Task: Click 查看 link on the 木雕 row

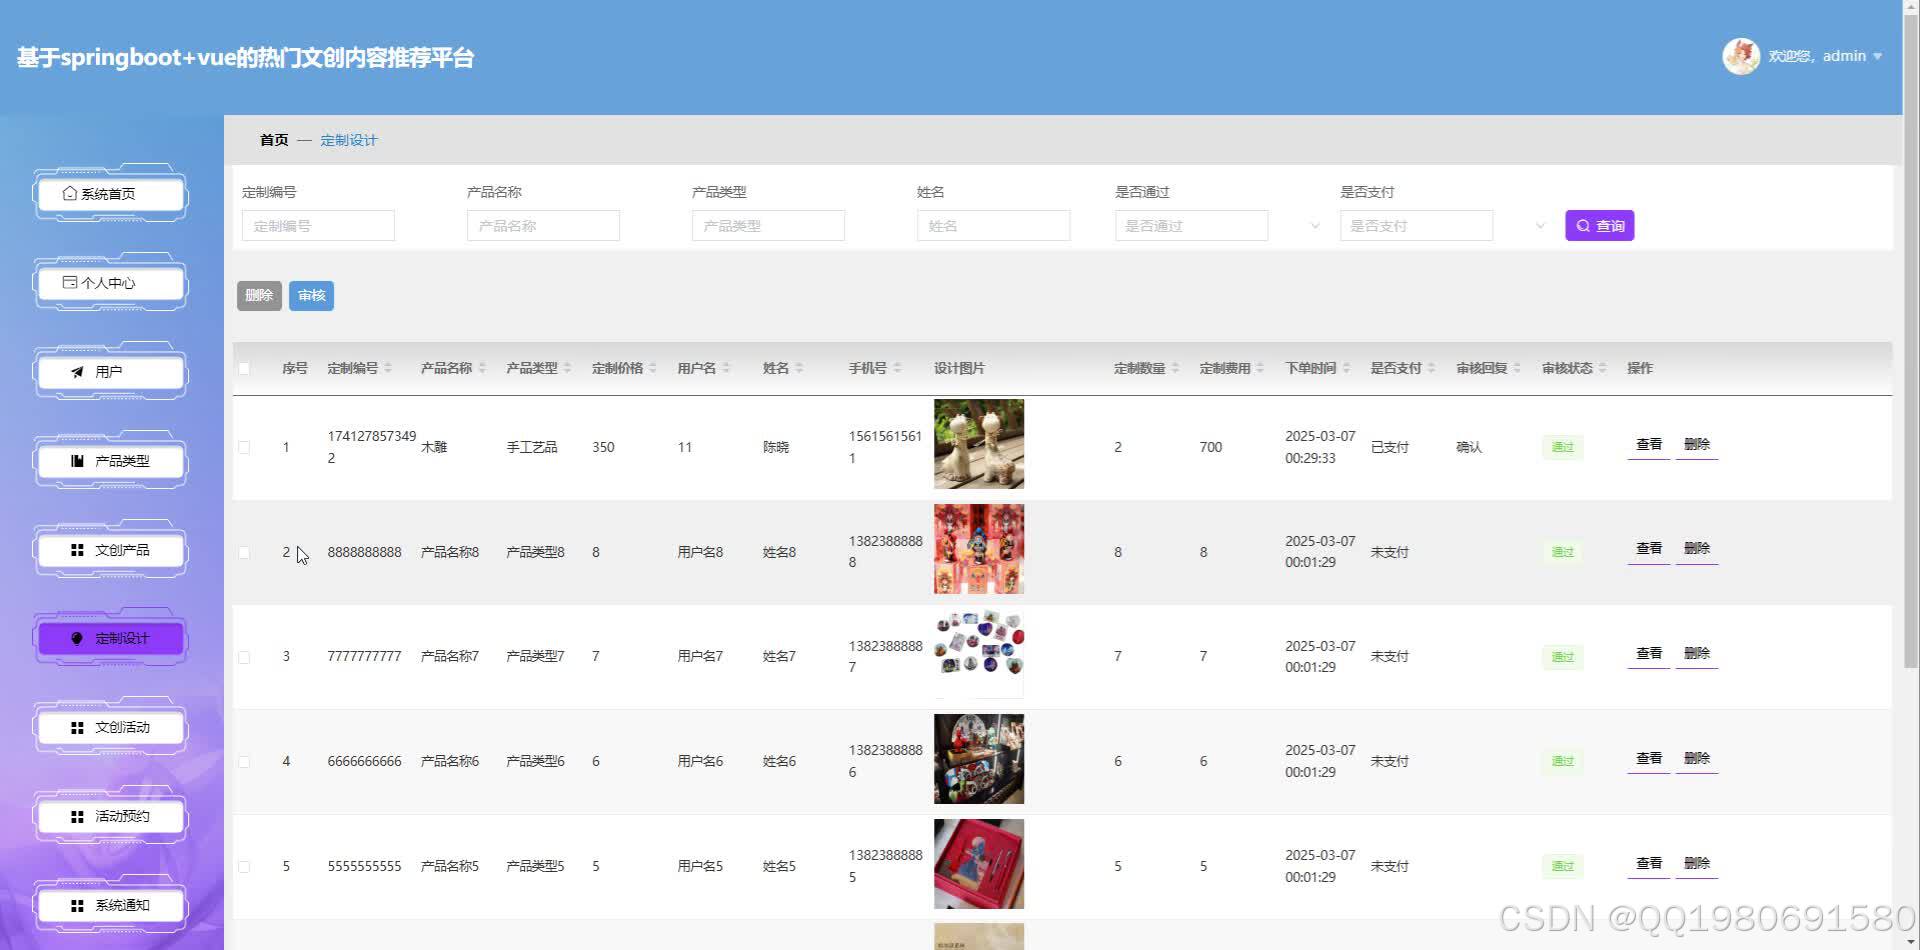Action: click(x=1647, y=444)
